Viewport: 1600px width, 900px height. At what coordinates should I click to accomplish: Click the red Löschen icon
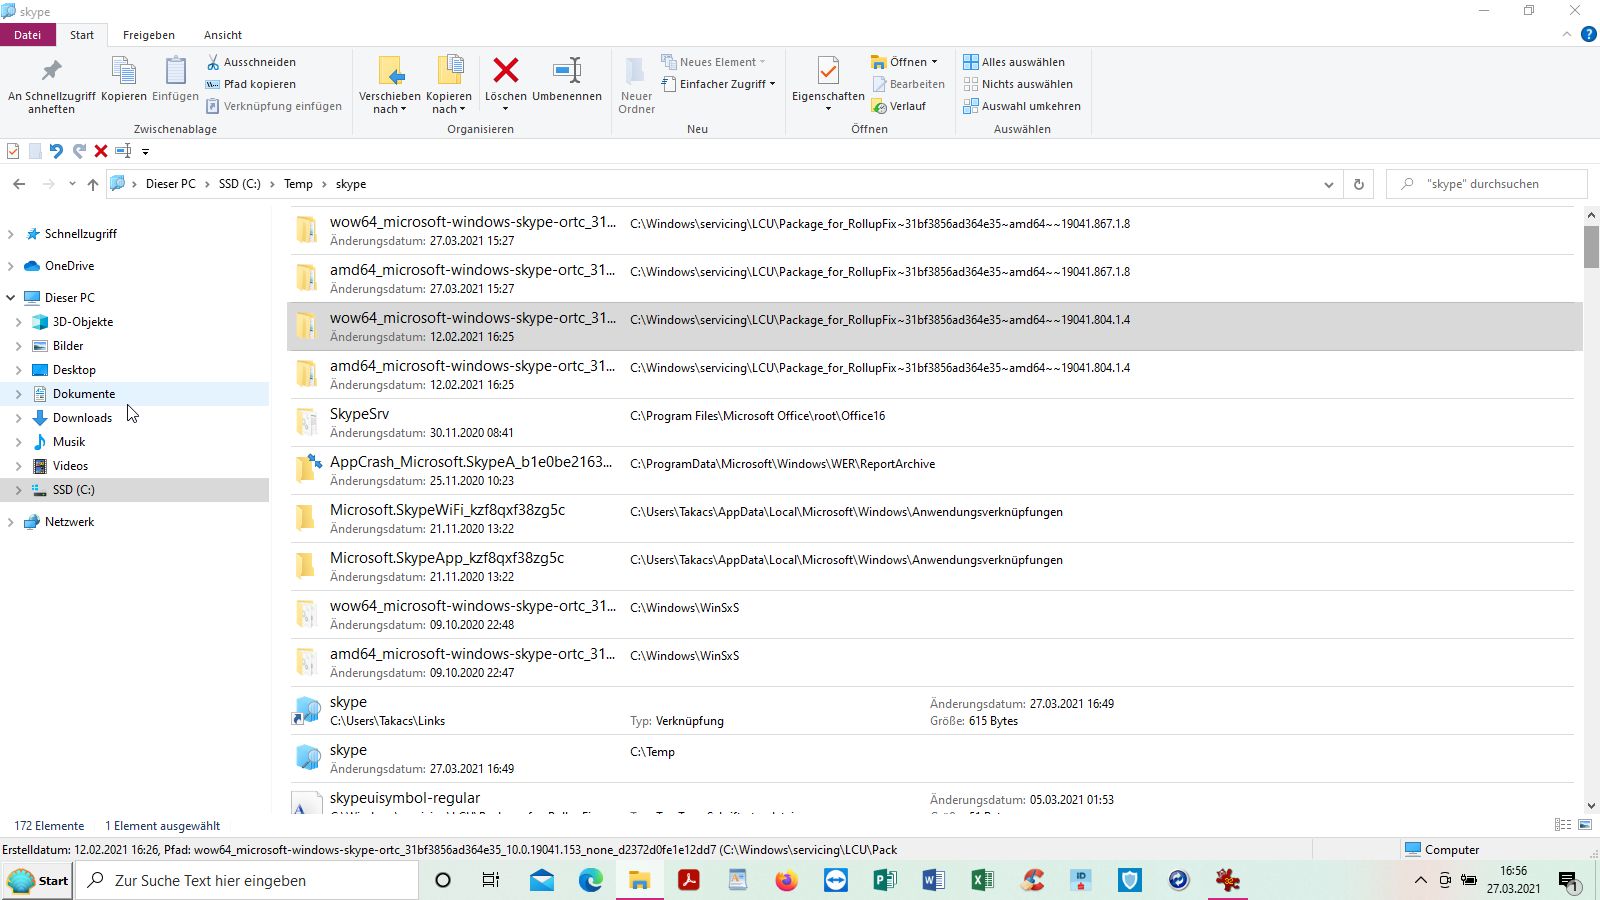tap(506, 70)
